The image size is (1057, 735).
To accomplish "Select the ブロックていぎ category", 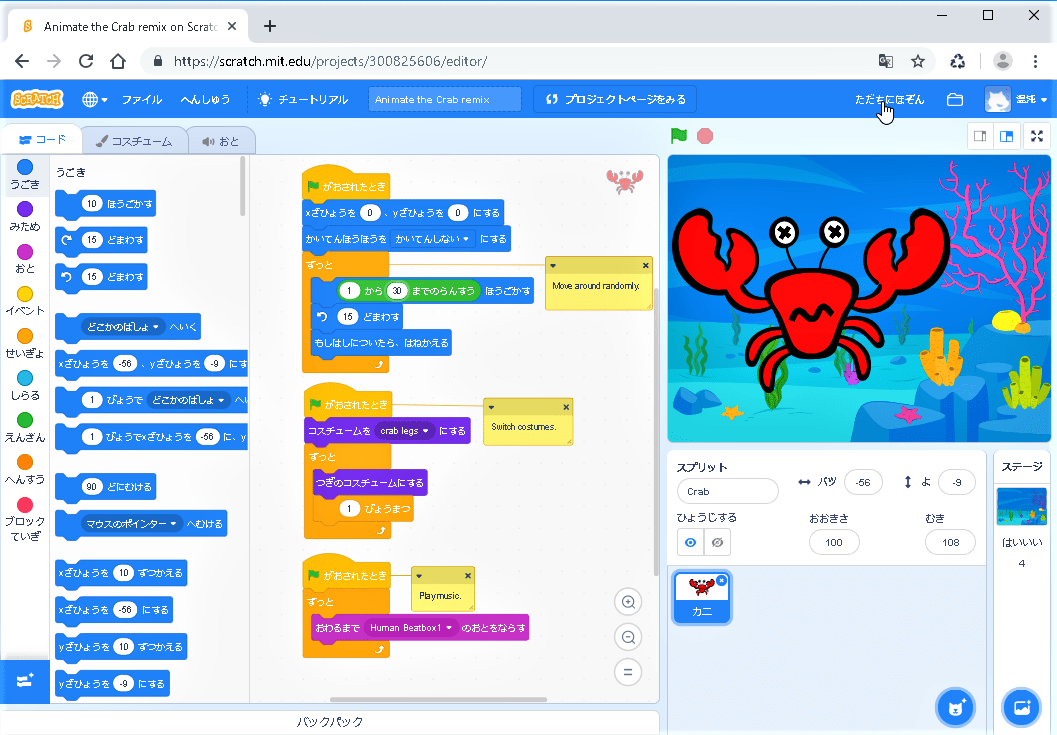I will coord(25,519).
